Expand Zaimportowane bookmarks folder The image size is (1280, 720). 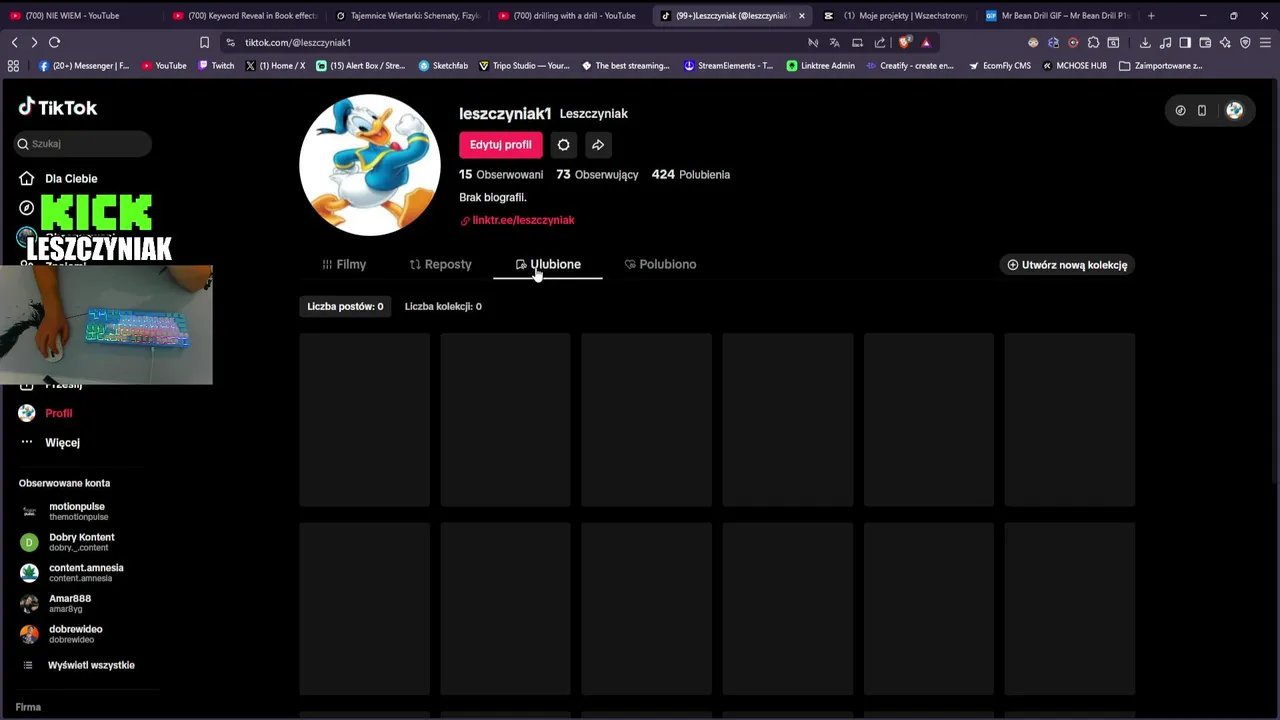point(1160,66)
